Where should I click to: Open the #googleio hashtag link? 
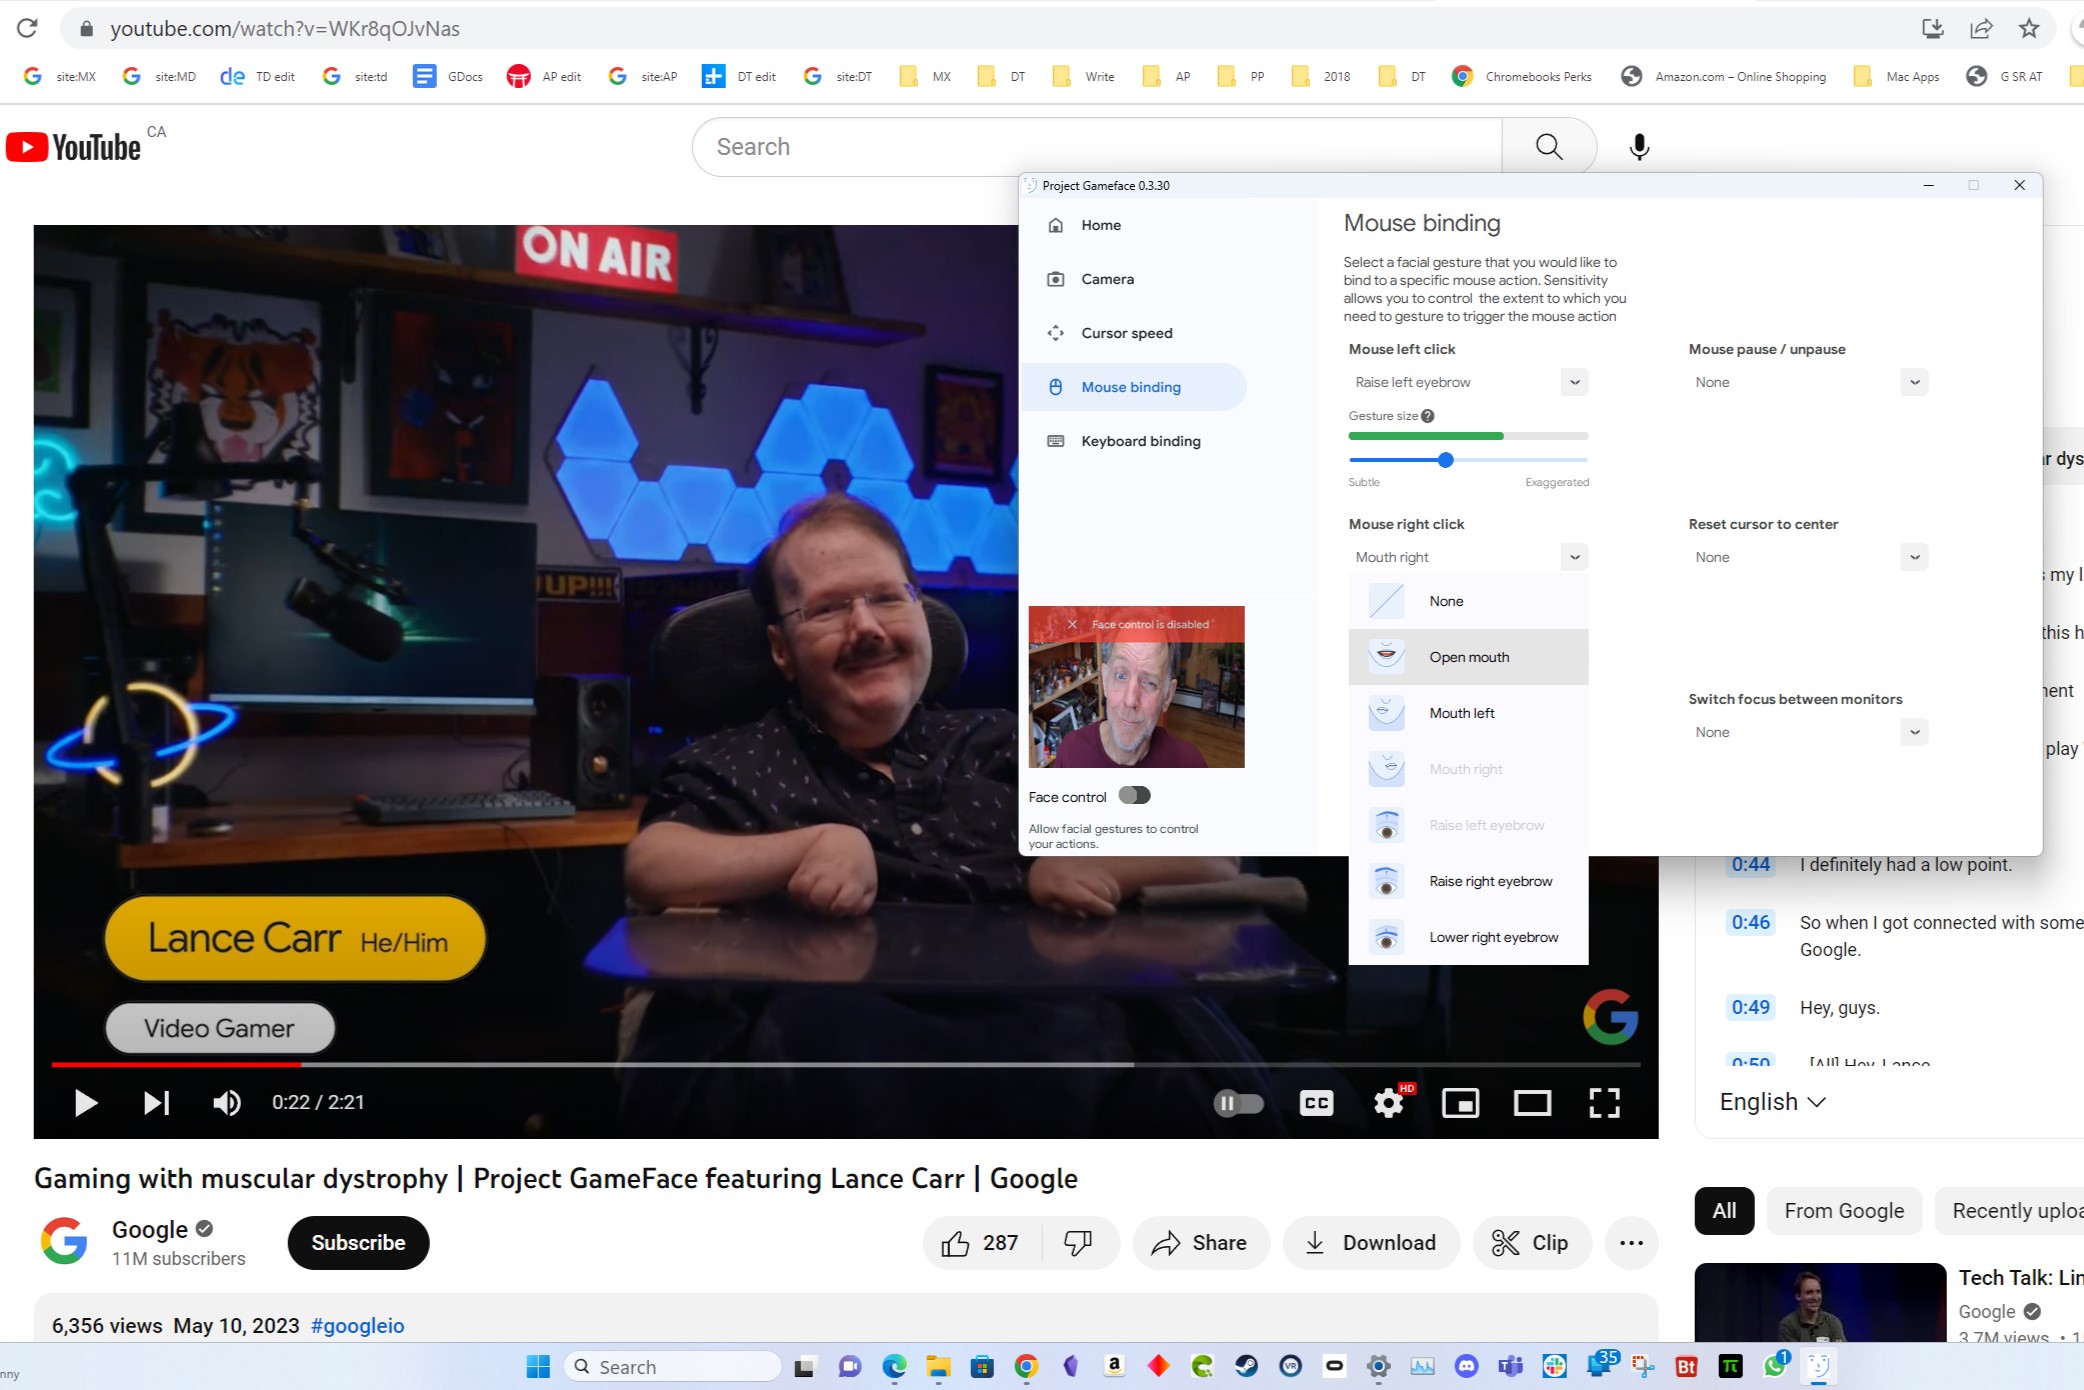click(358, 1326)
